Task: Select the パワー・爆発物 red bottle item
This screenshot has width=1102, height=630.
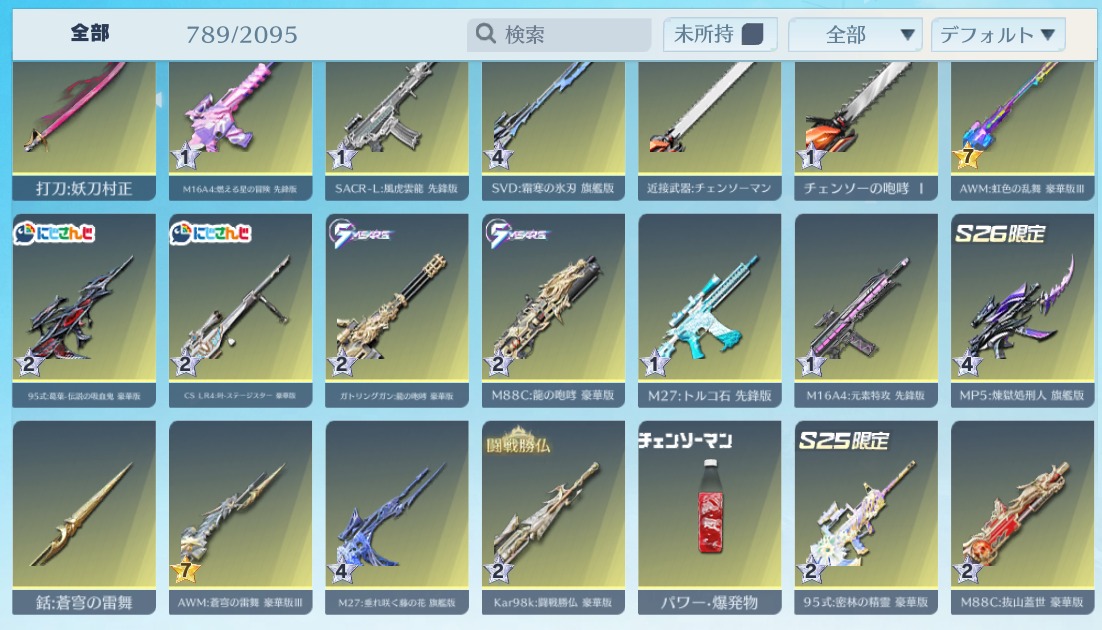Action: (709, 518)
